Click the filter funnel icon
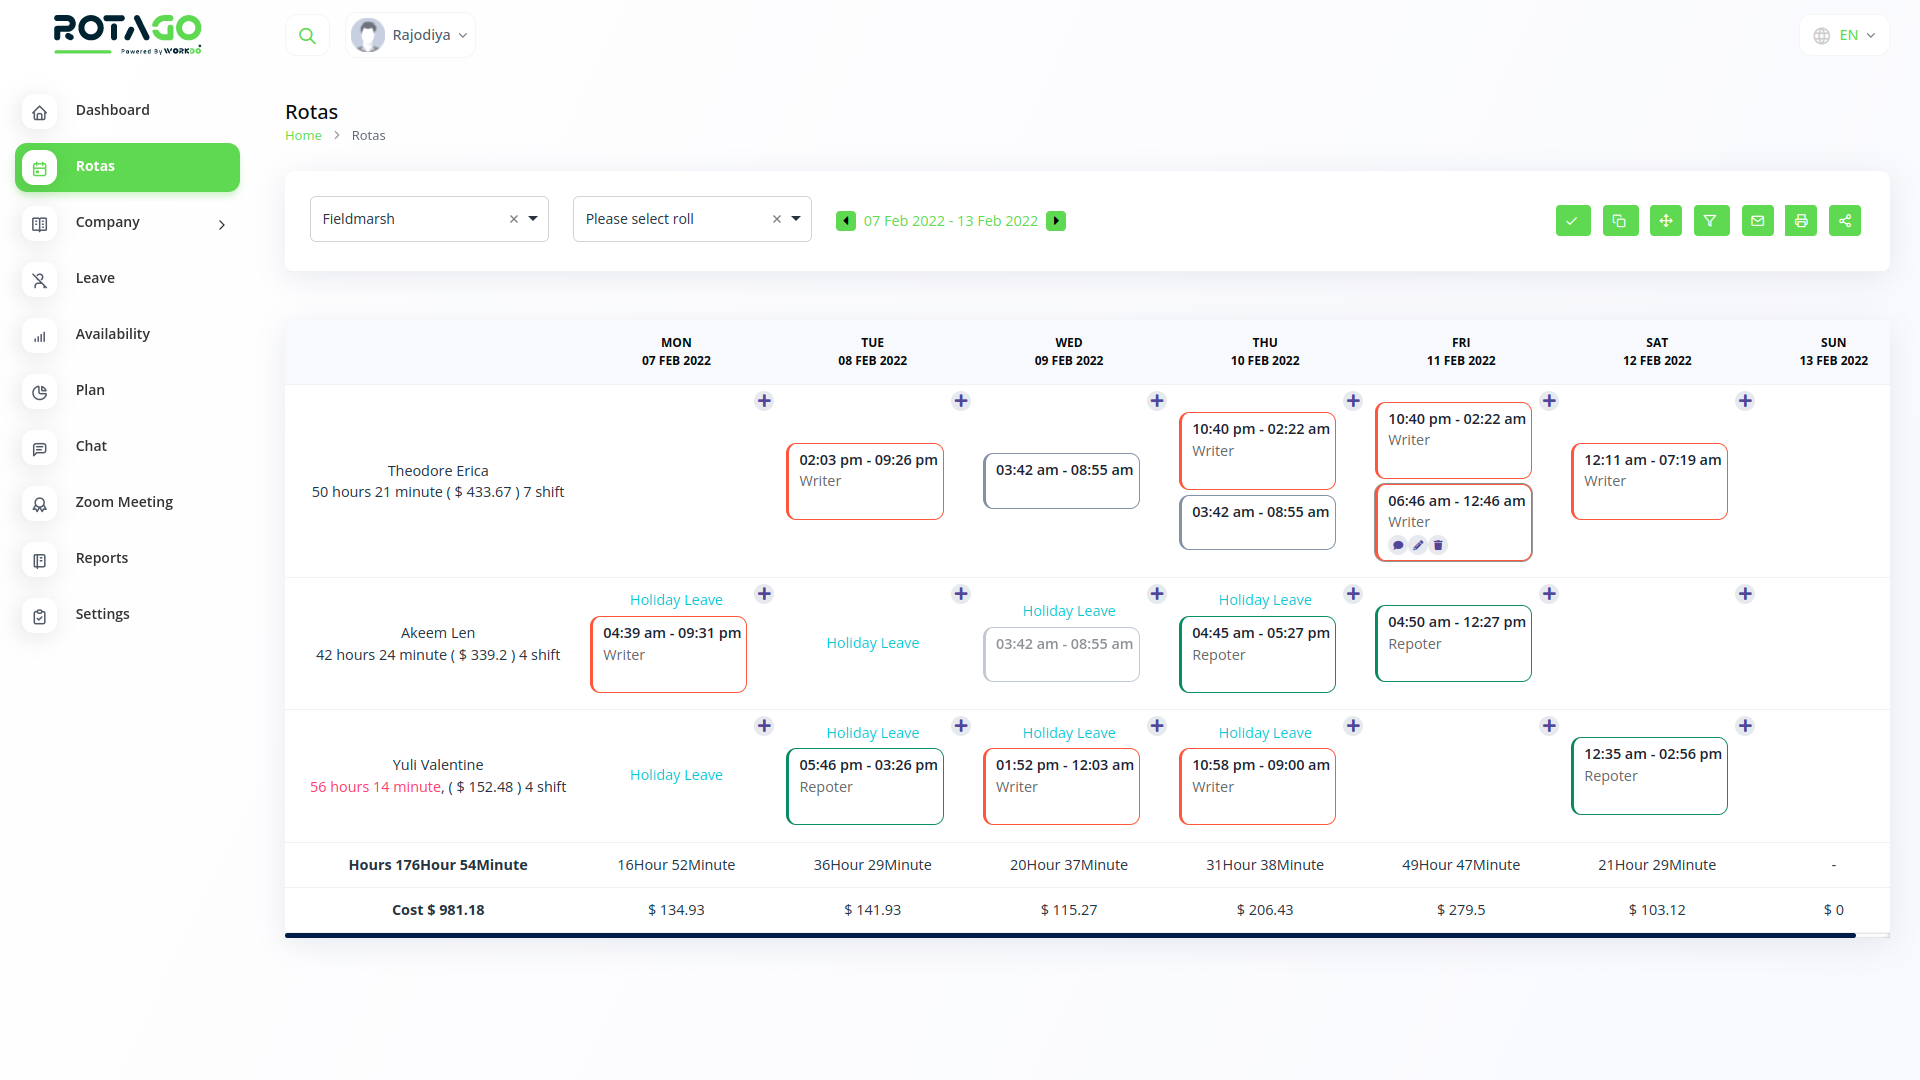 pos(1711,221)
